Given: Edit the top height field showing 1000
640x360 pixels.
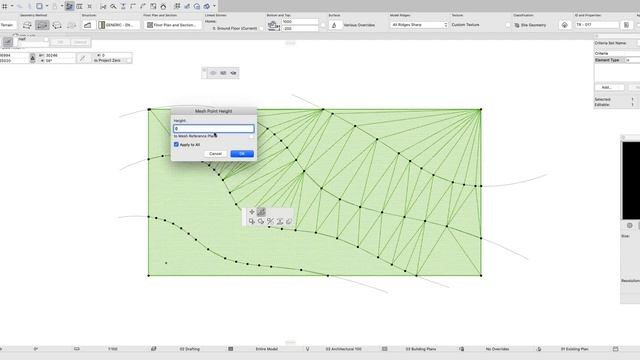Looking at the screenshot, I should pos(300,22).
